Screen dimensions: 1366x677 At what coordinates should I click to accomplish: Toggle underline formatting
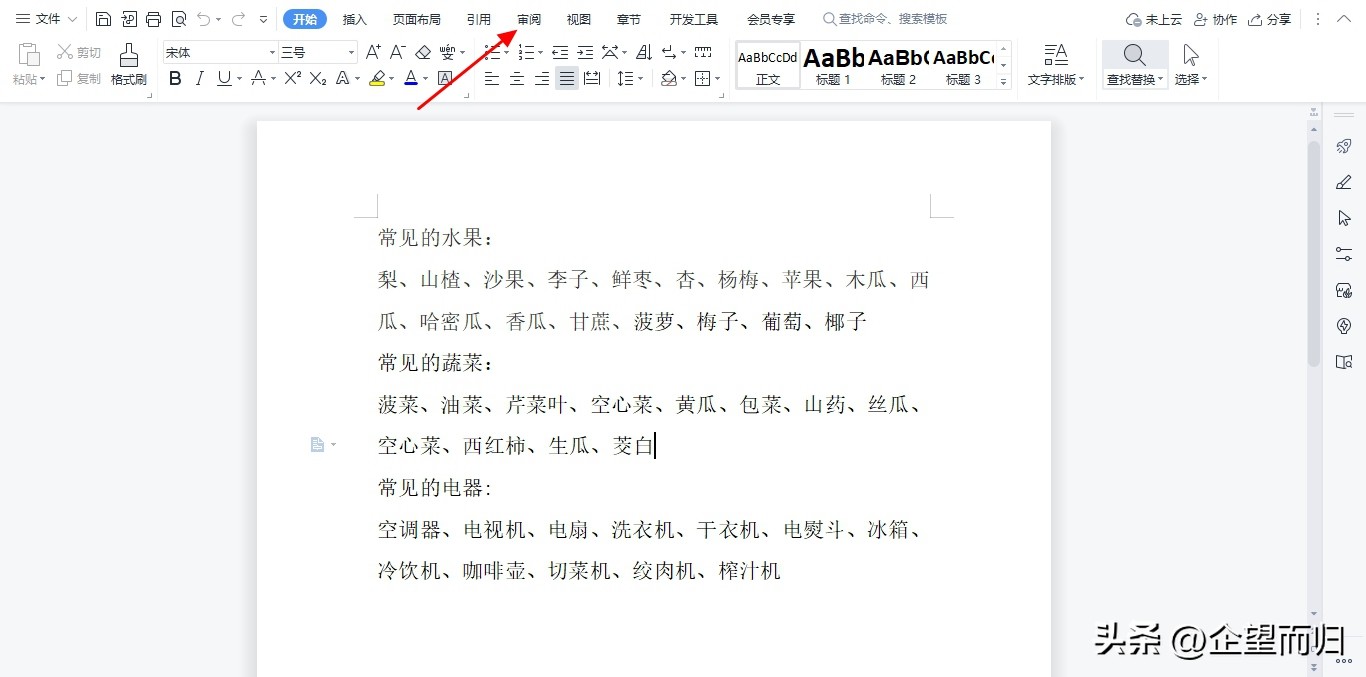[x=223, y=78]
